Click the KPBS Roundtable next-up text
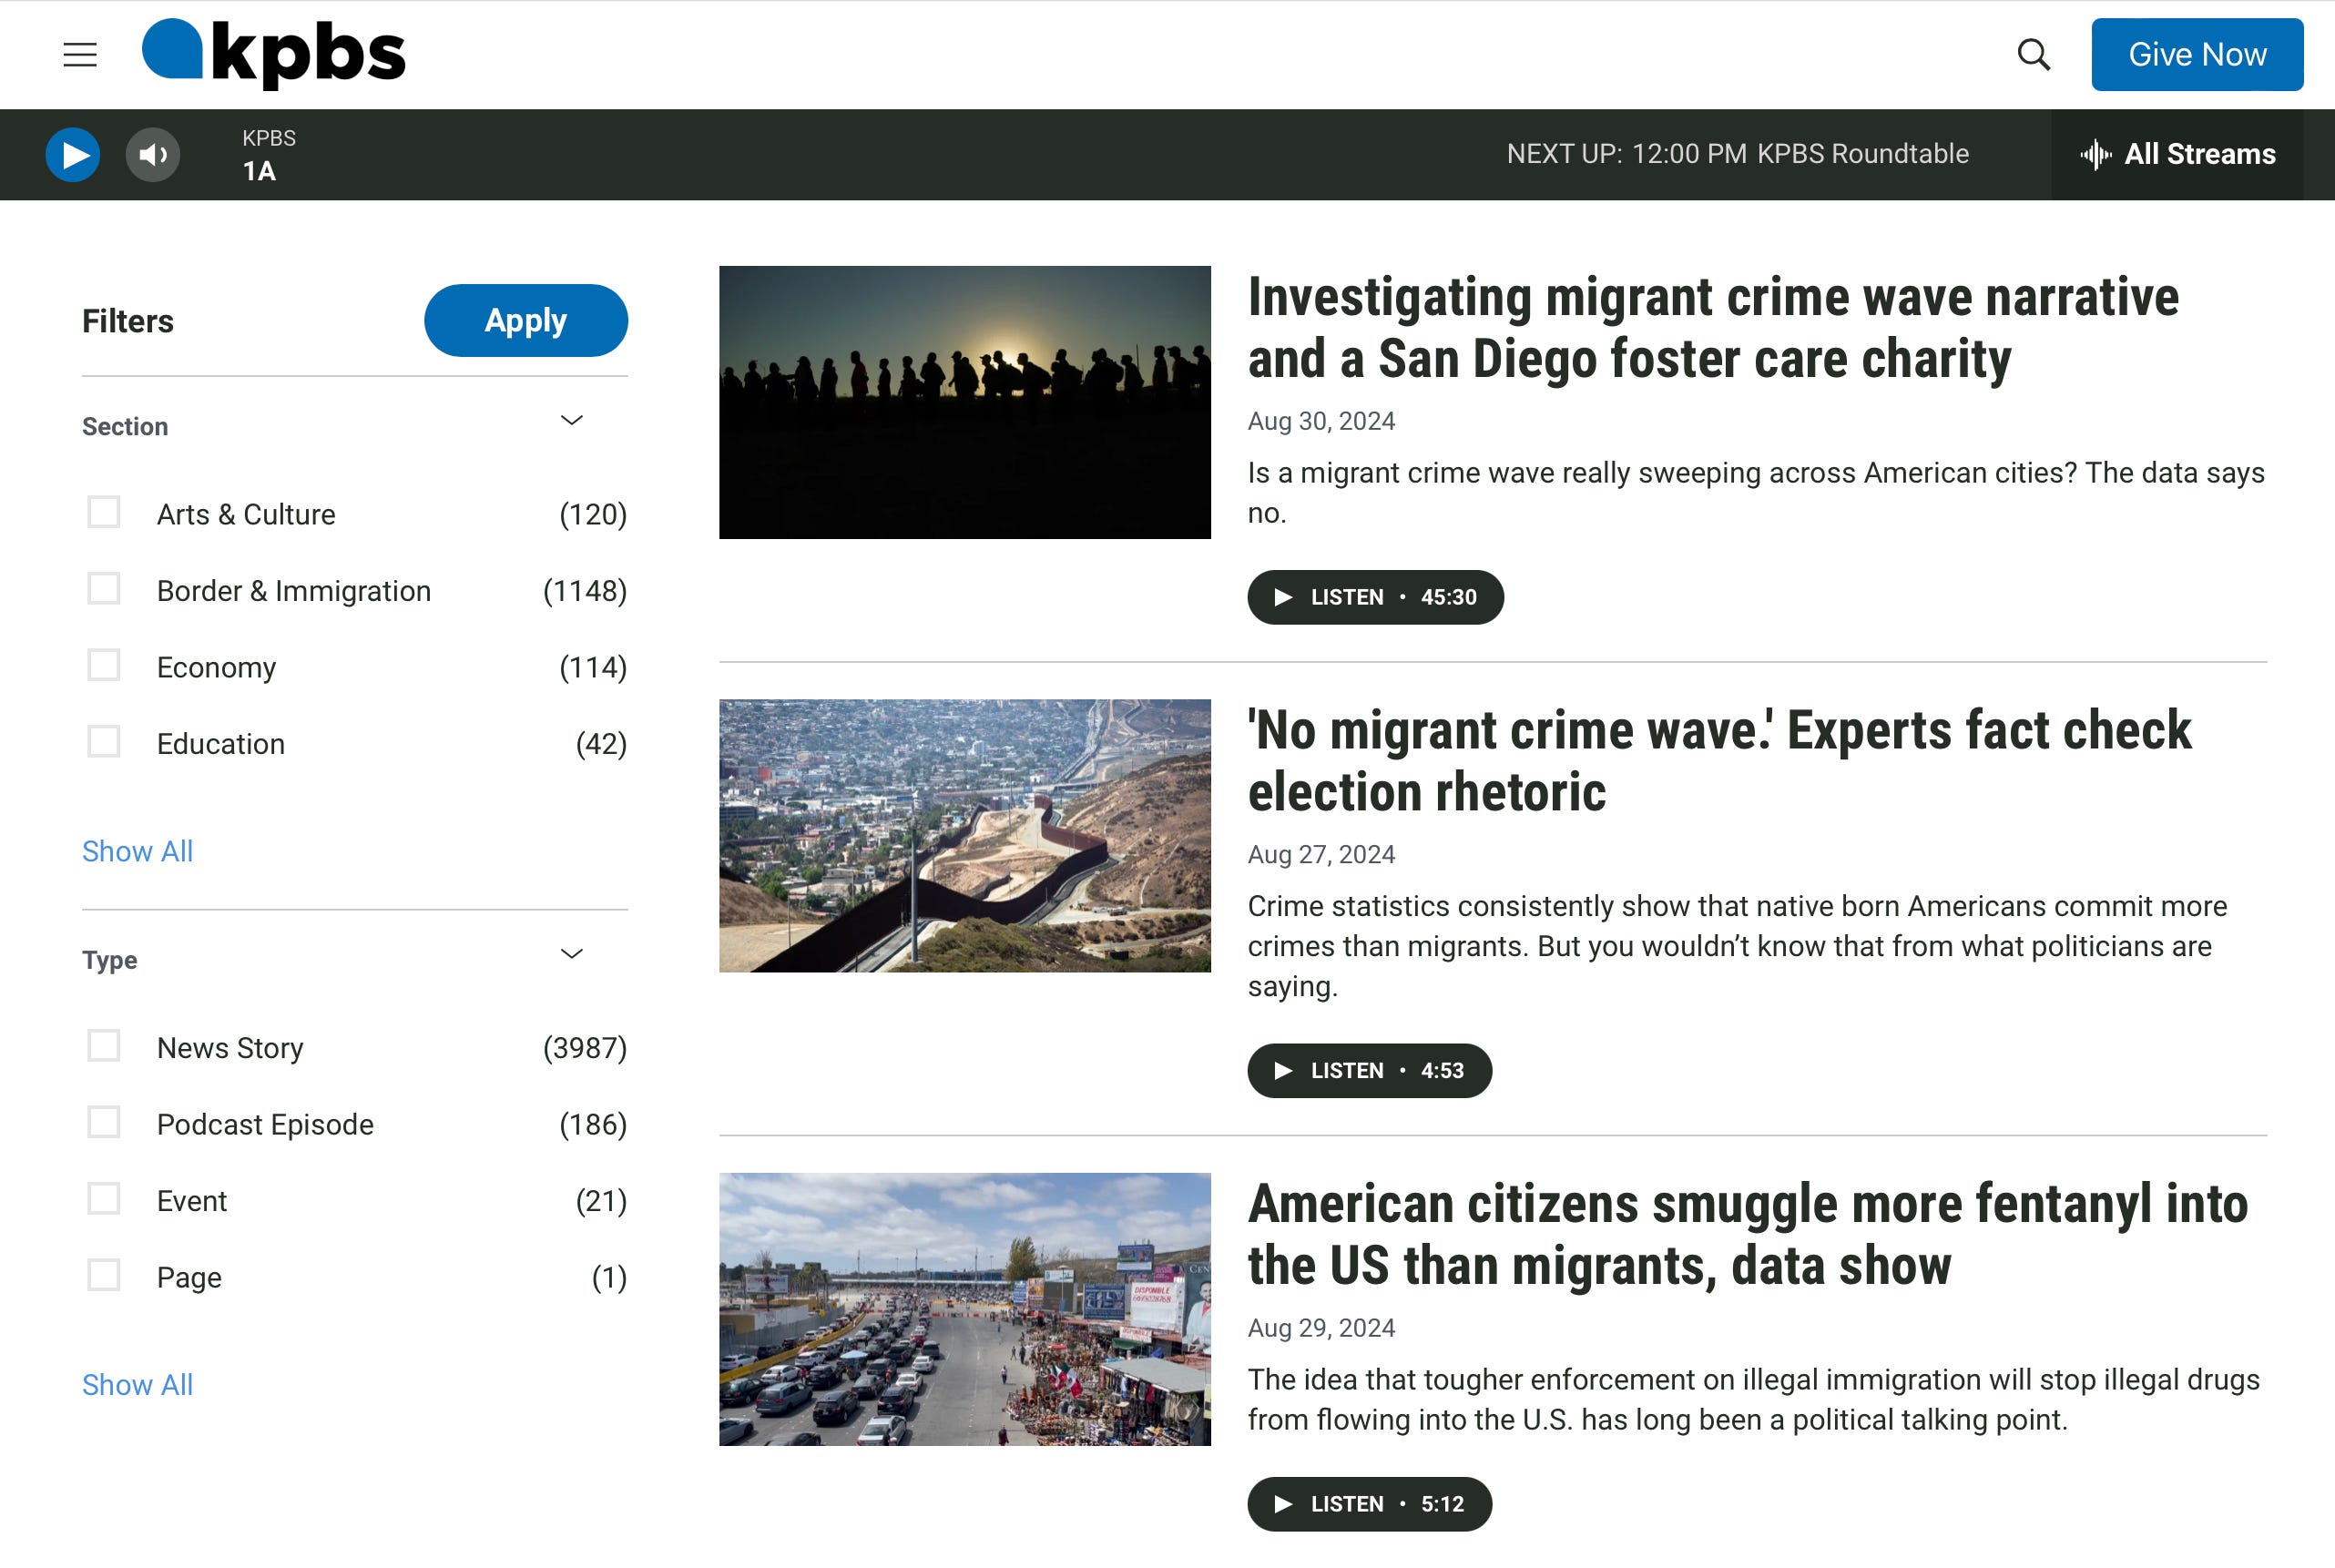The width and height of the screenshot is (2335, 1568). pyautogui.click(x=1862, y=154)
